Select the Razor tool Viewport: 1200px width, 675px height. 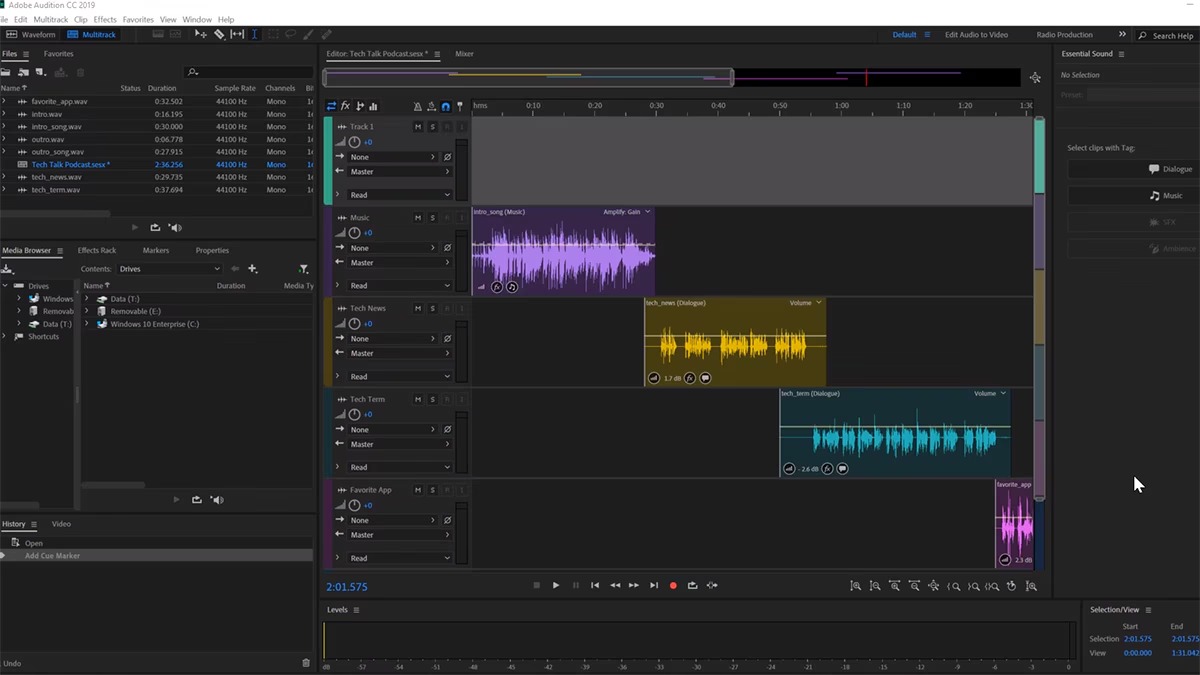click(x=219, y=34)
